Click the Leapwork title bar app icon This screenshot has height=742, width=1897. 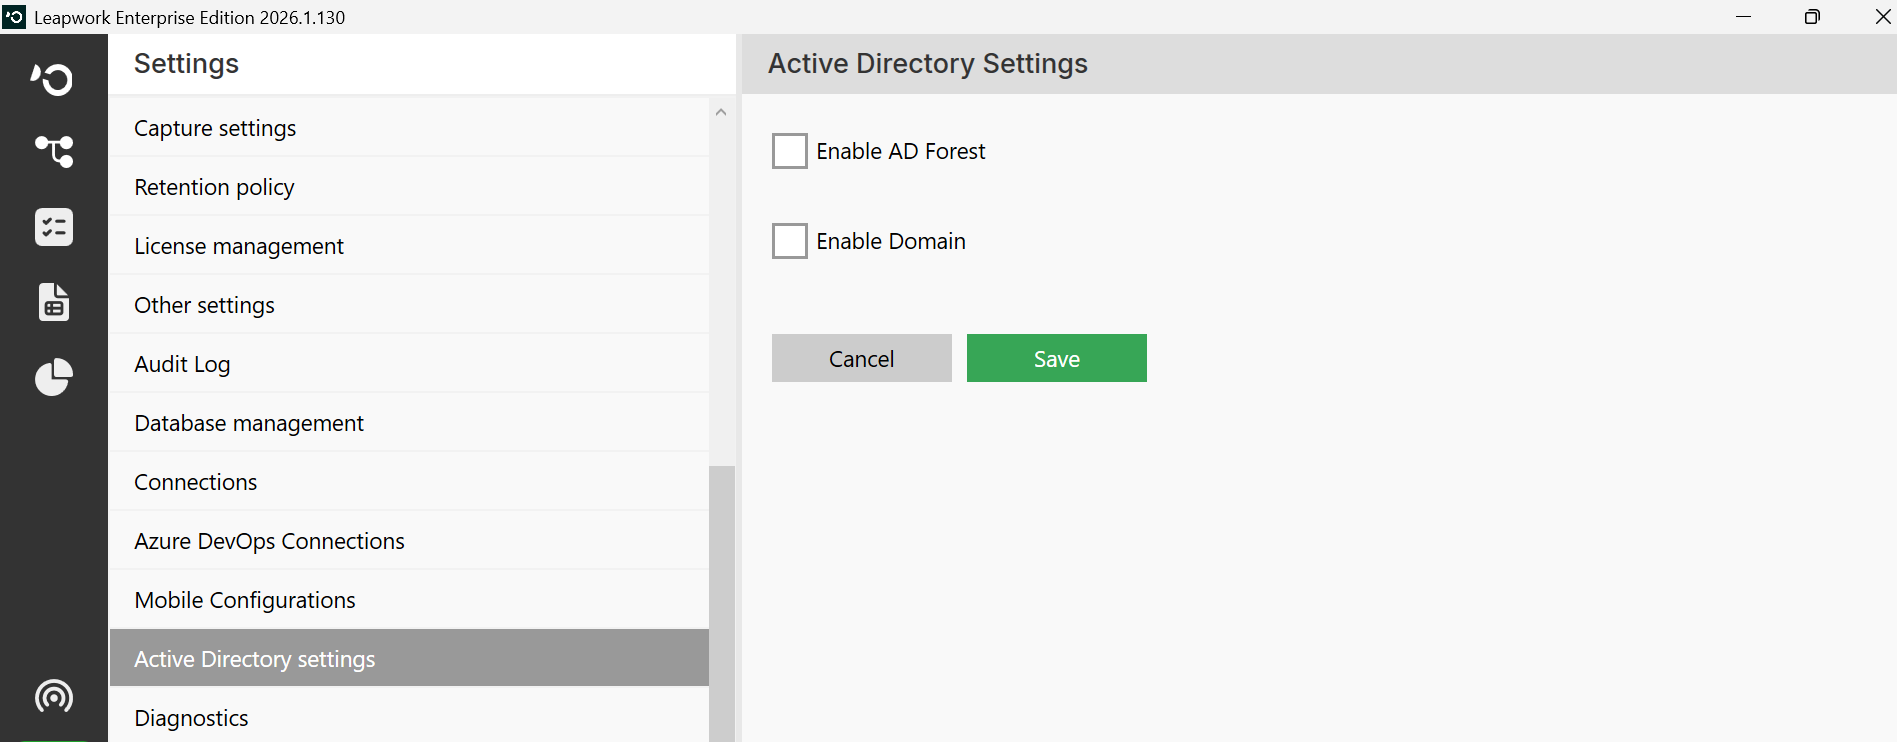click(x=14, y=17)
